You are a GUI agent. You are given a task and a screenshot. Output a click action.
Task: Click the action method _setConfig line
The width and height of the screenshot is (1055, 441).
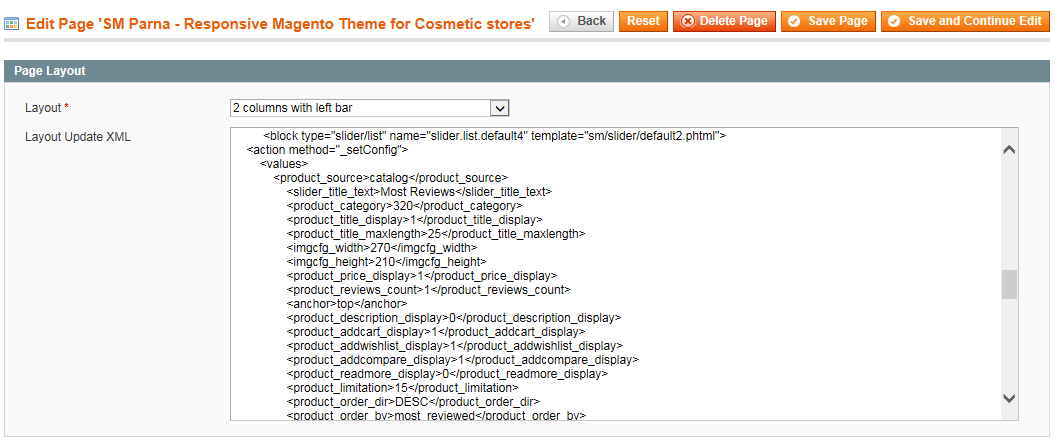pos(328,149)
